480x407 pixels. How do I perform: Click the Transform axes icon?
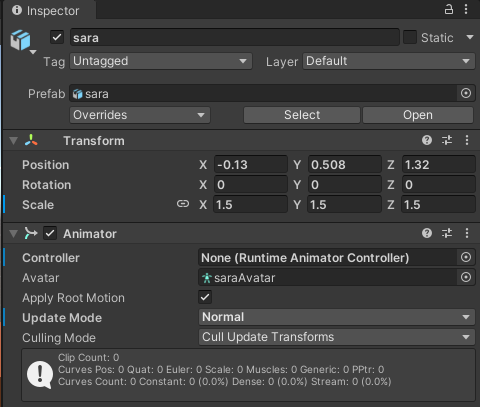(x=31, y=140)
